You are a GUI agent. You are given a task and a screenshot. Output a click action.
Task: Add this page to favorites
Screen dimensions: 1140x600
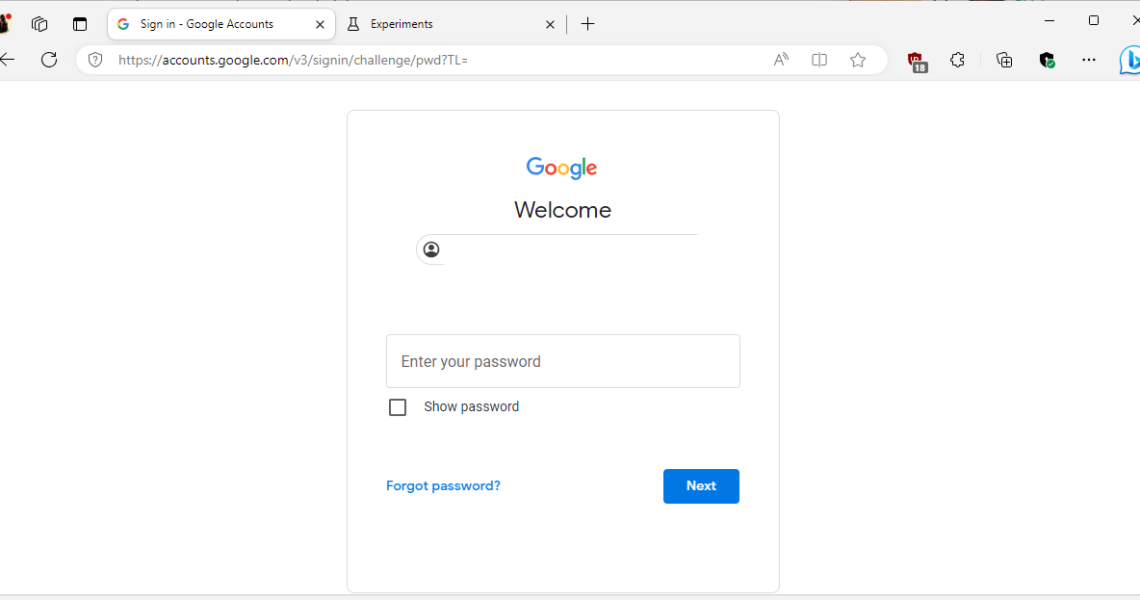(858, 60)
